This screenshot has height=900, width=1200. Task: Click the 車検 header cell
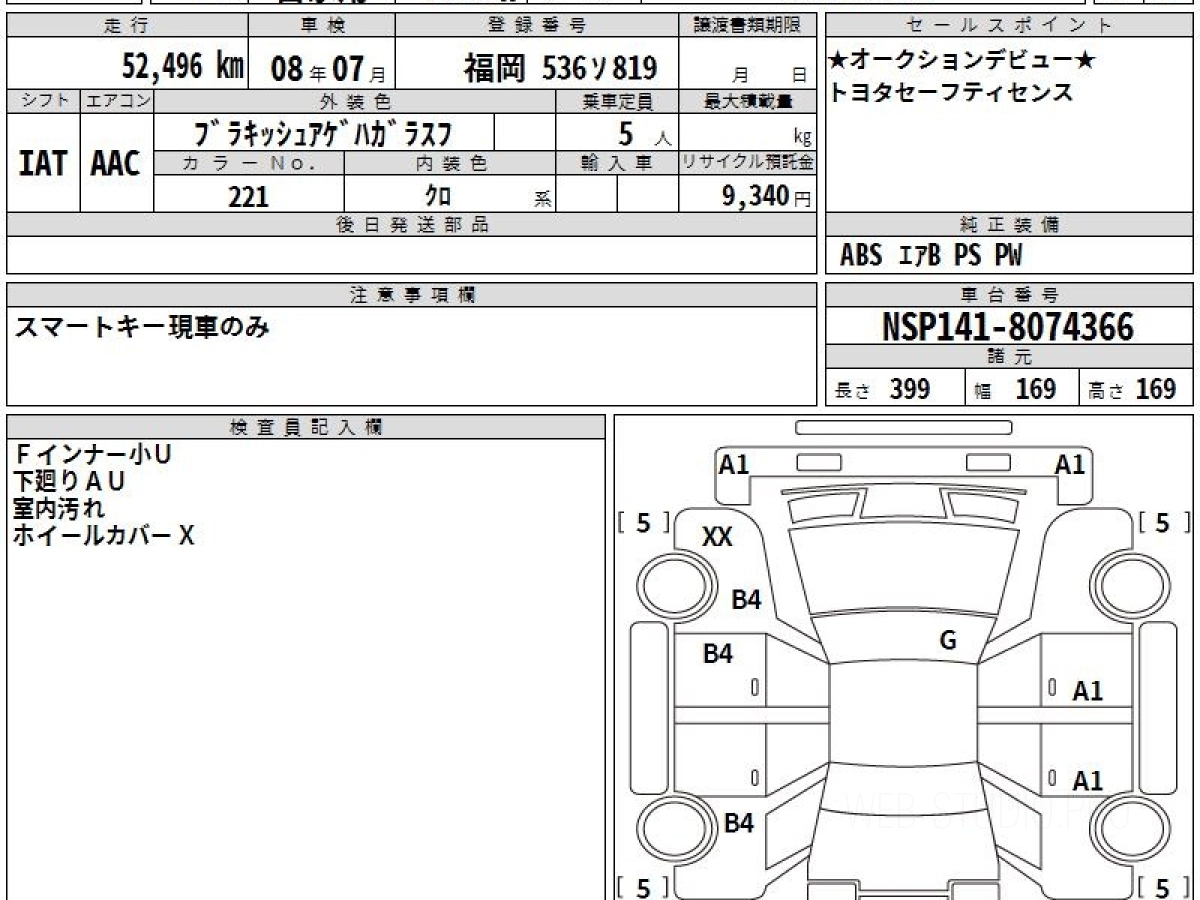click(321, 26)
